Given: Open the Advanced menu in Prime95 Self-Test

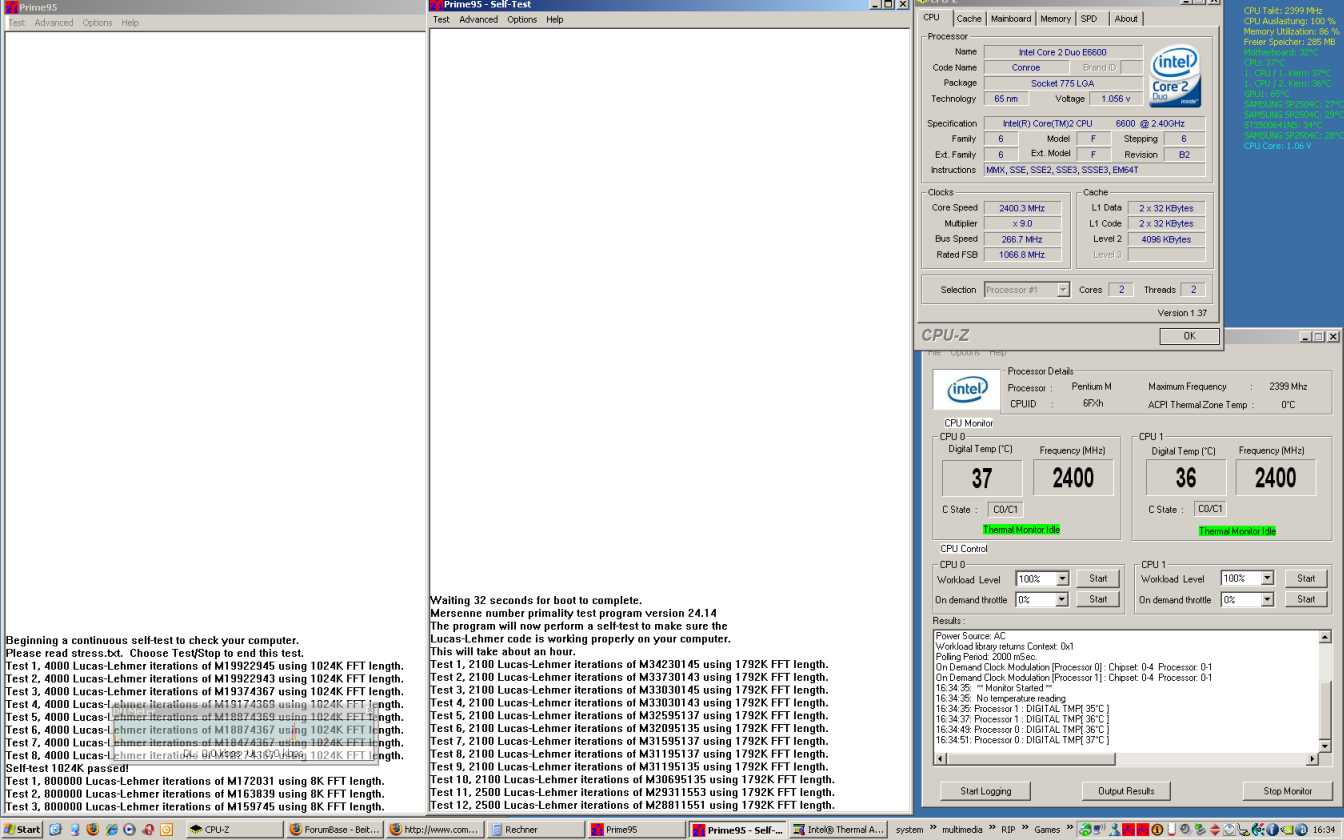Looking at the screenshot, I should pyautogui.click(x=478, y=20).
